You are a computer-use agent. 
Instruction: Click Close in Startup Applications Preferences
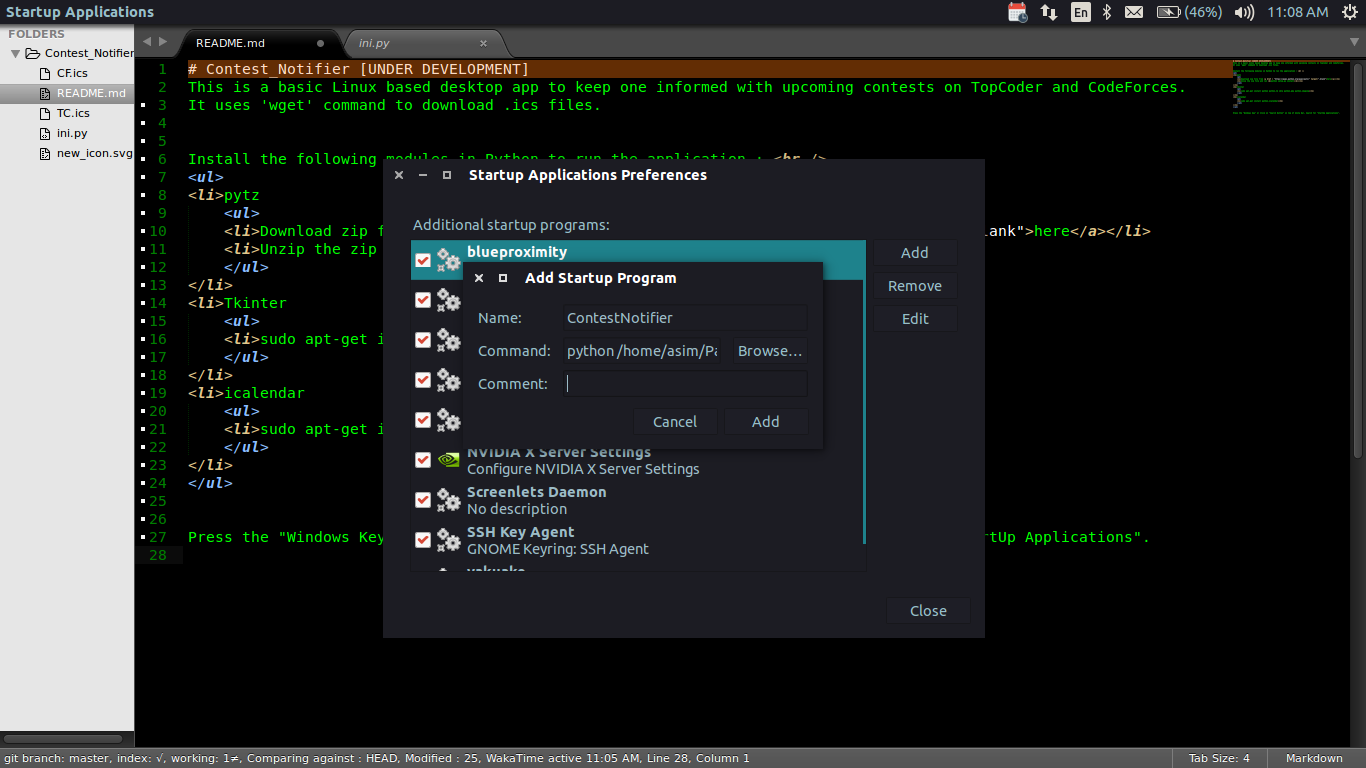click(x=928, y=611)
